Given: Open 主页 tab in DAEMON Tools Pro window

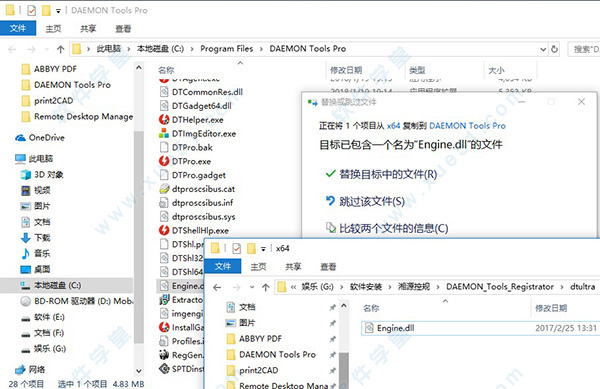Looking at the screenshot, I should (53, 29).
